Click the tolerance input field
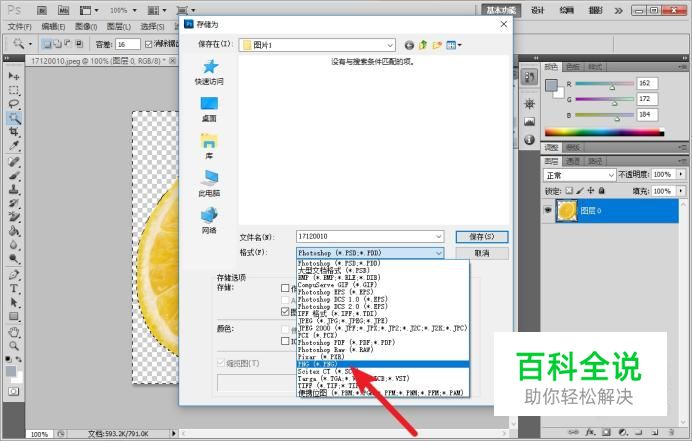Image resolution: width=692 pixels, height=441 pixels. 128,44
